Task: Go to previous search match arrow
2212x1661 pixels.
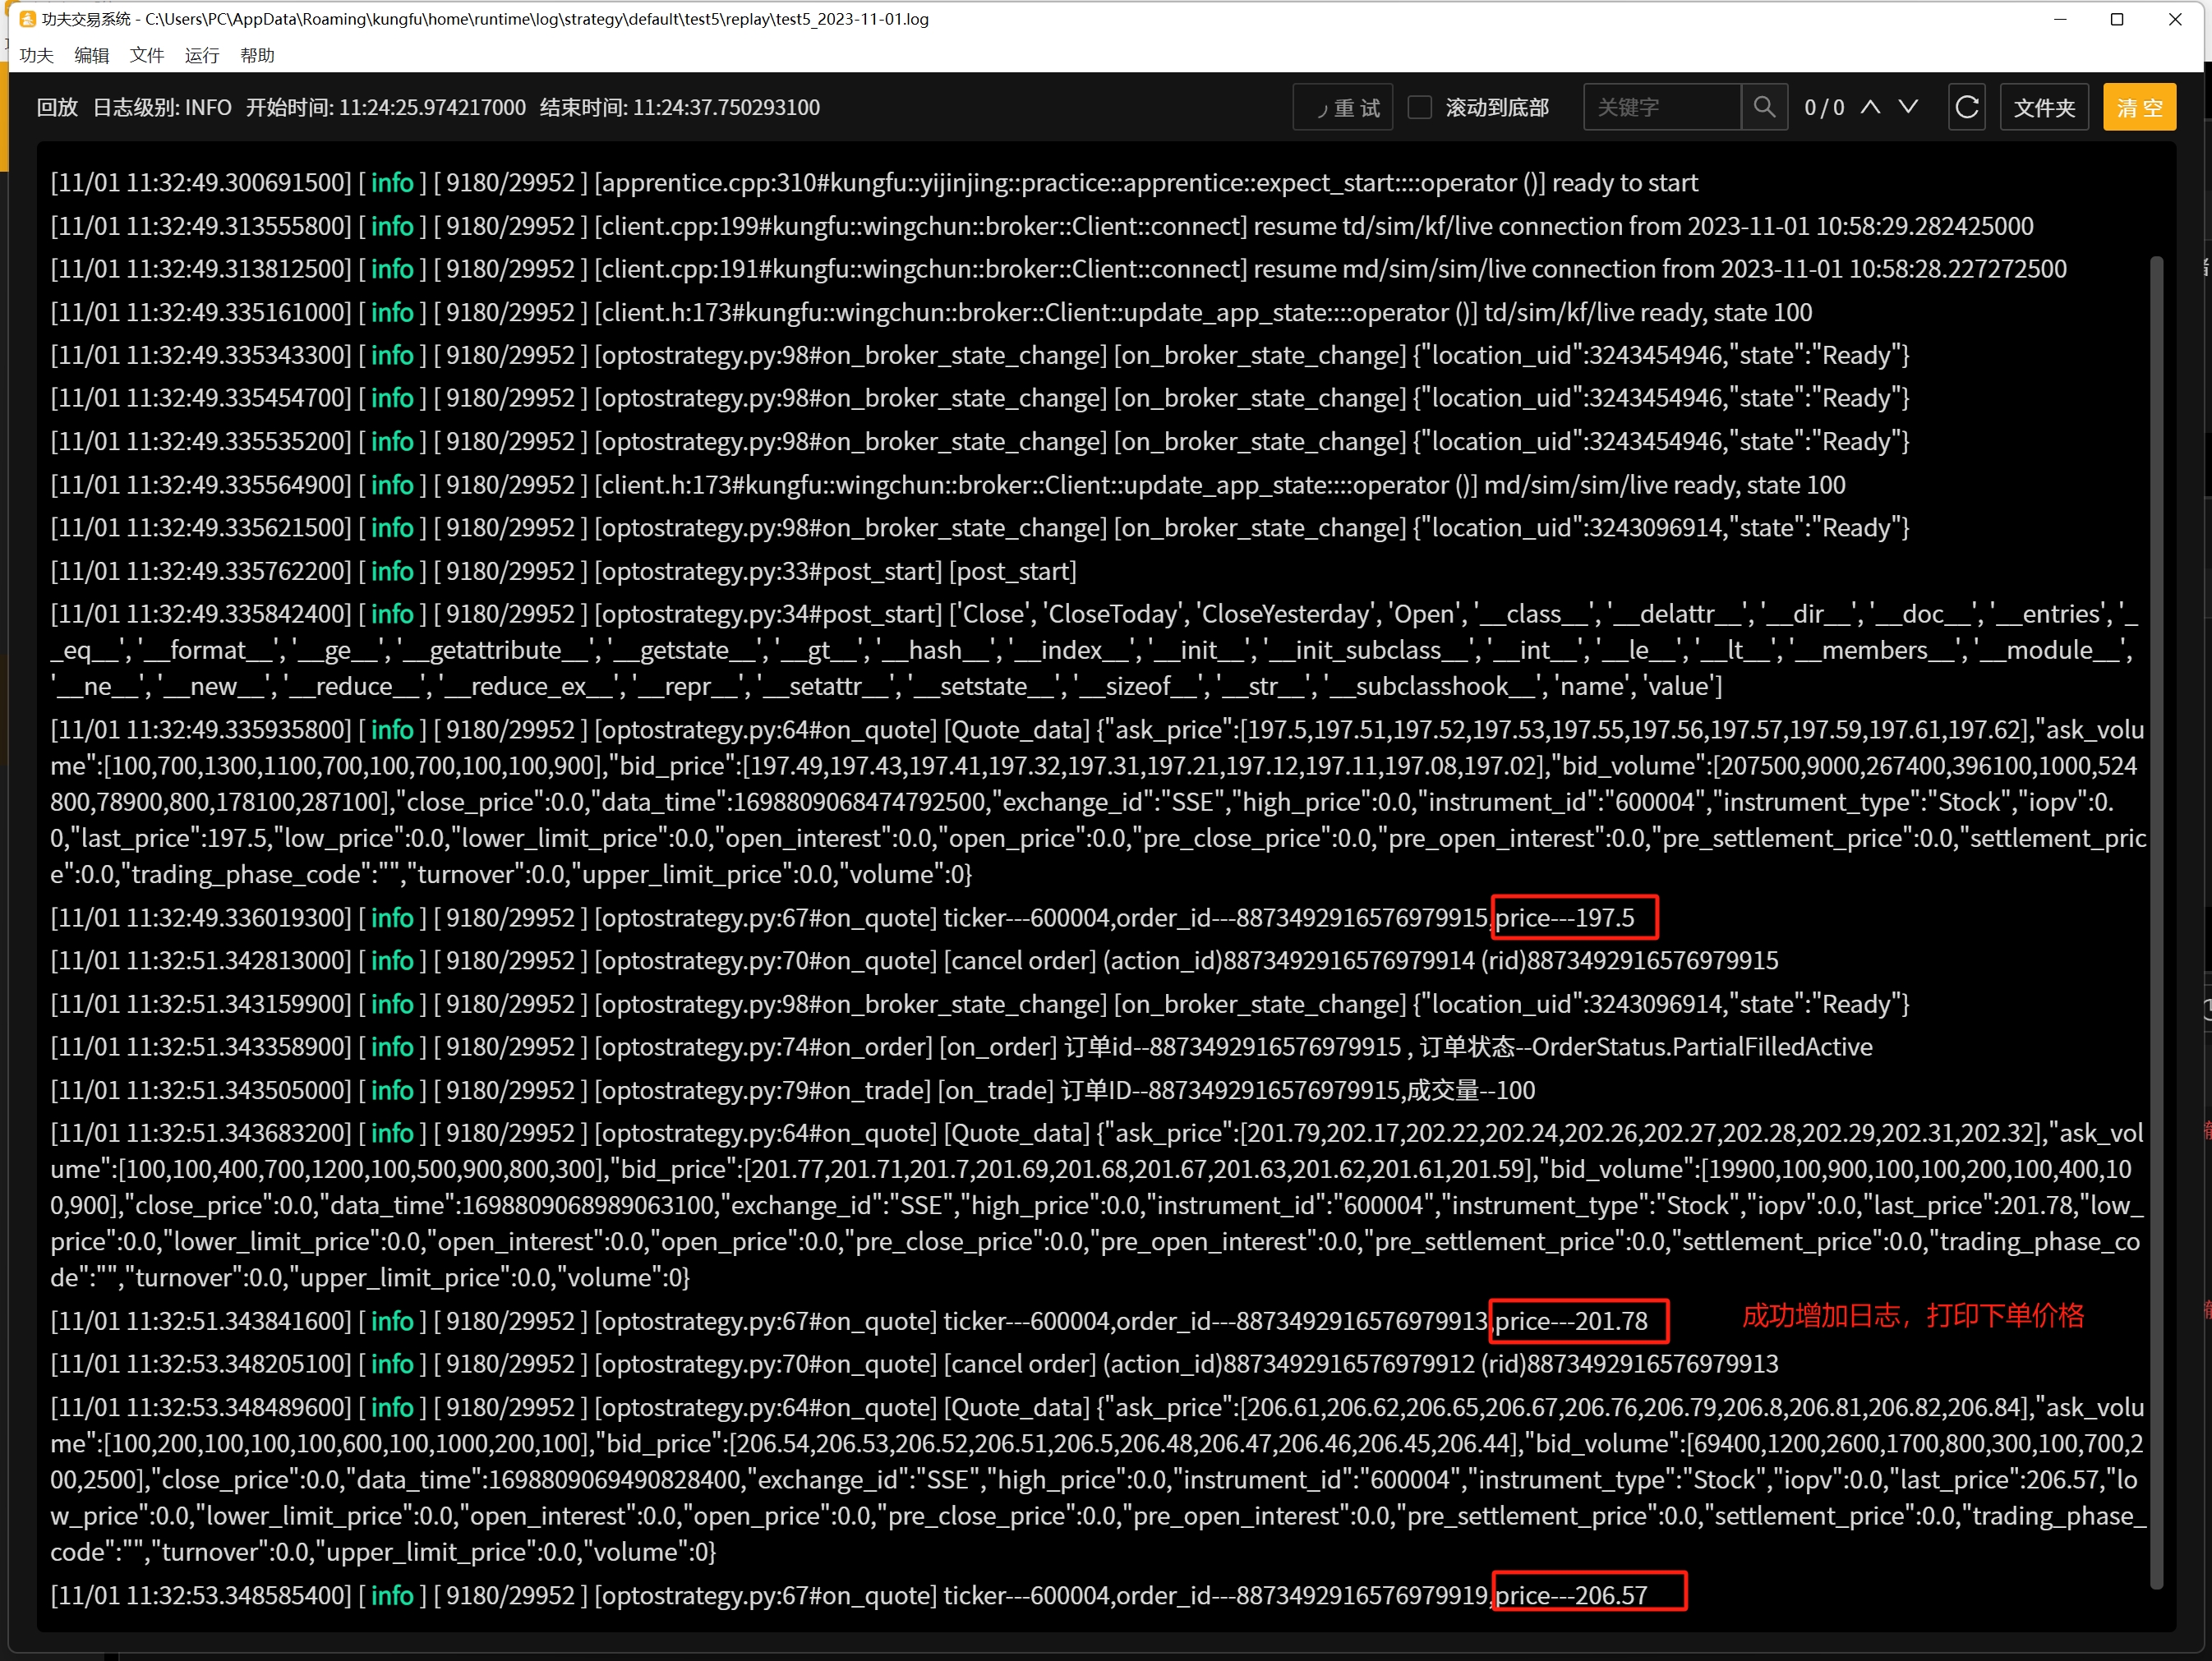Action: tap(1870, 106)
